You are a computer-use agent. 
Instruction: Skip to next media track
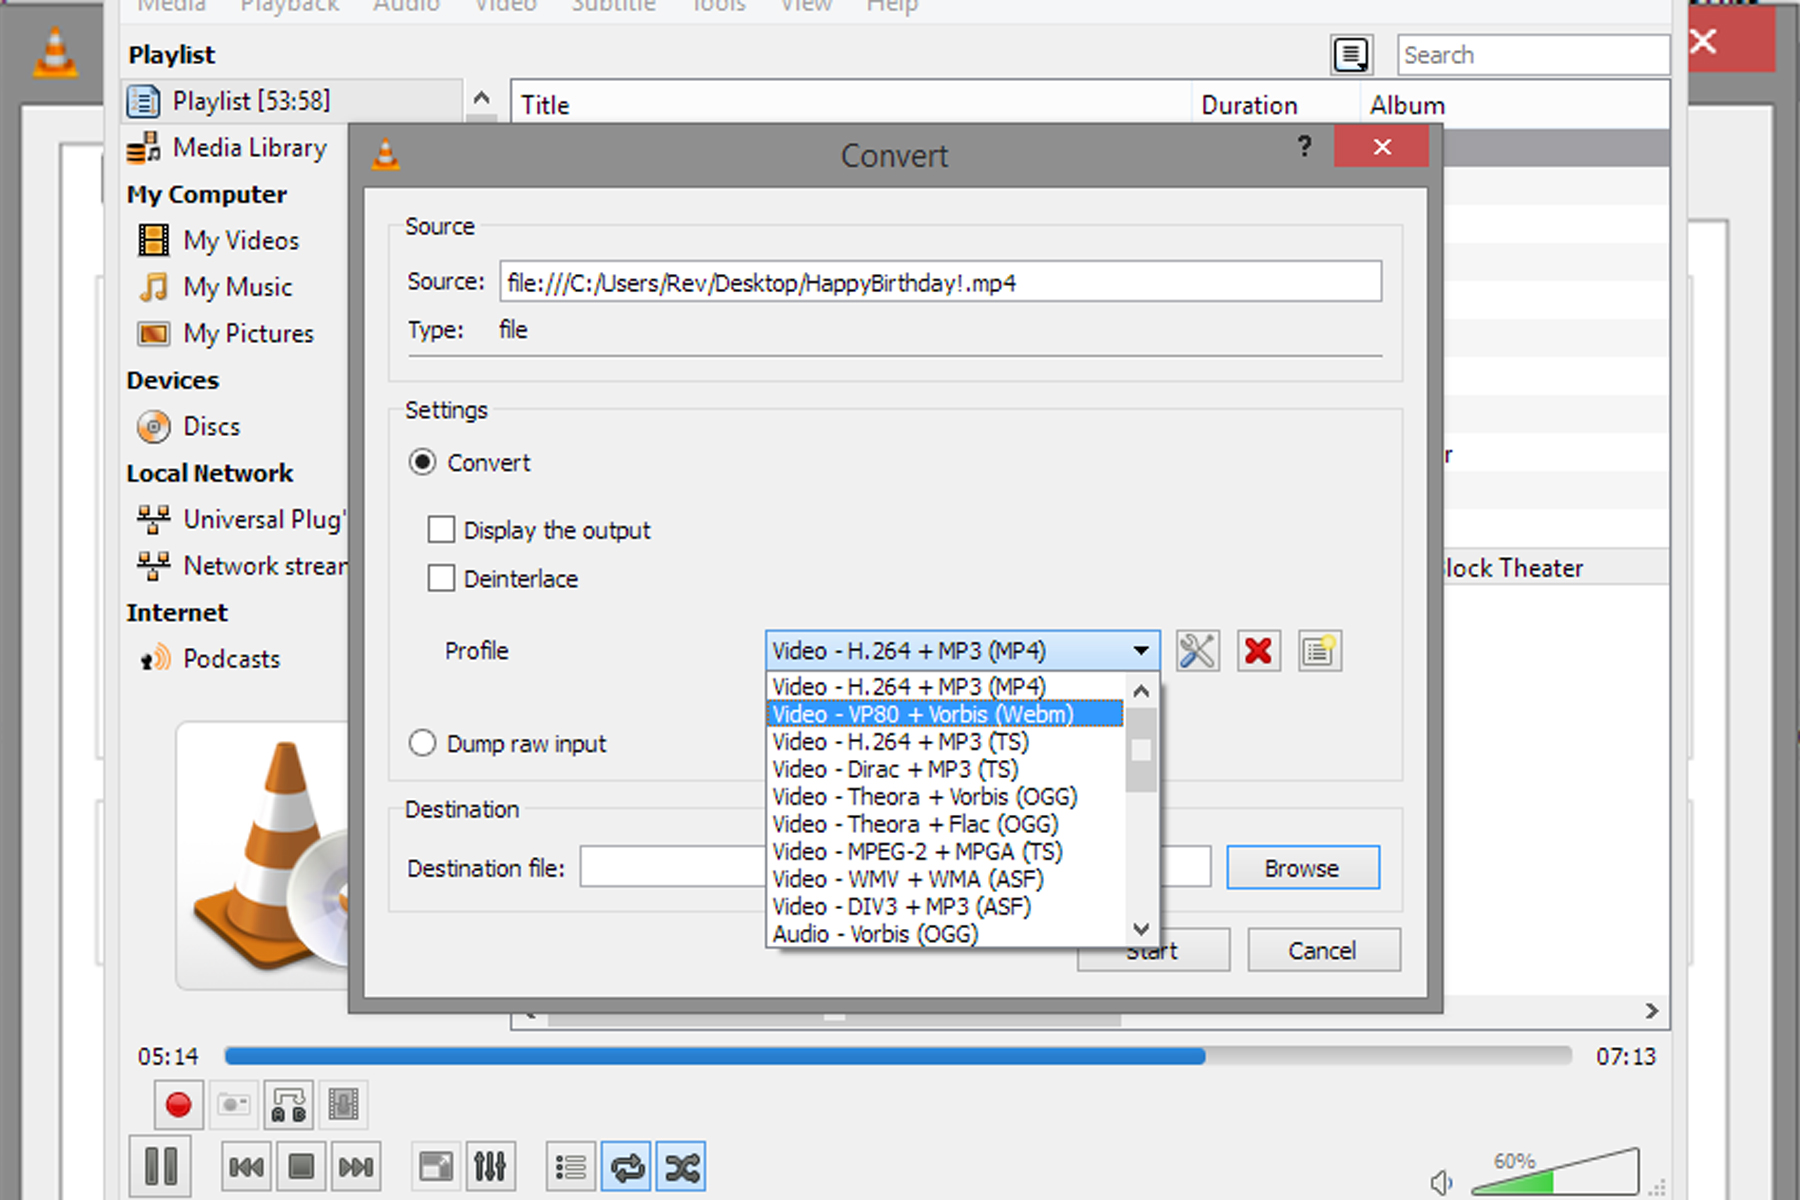[x=356, y=1167]
